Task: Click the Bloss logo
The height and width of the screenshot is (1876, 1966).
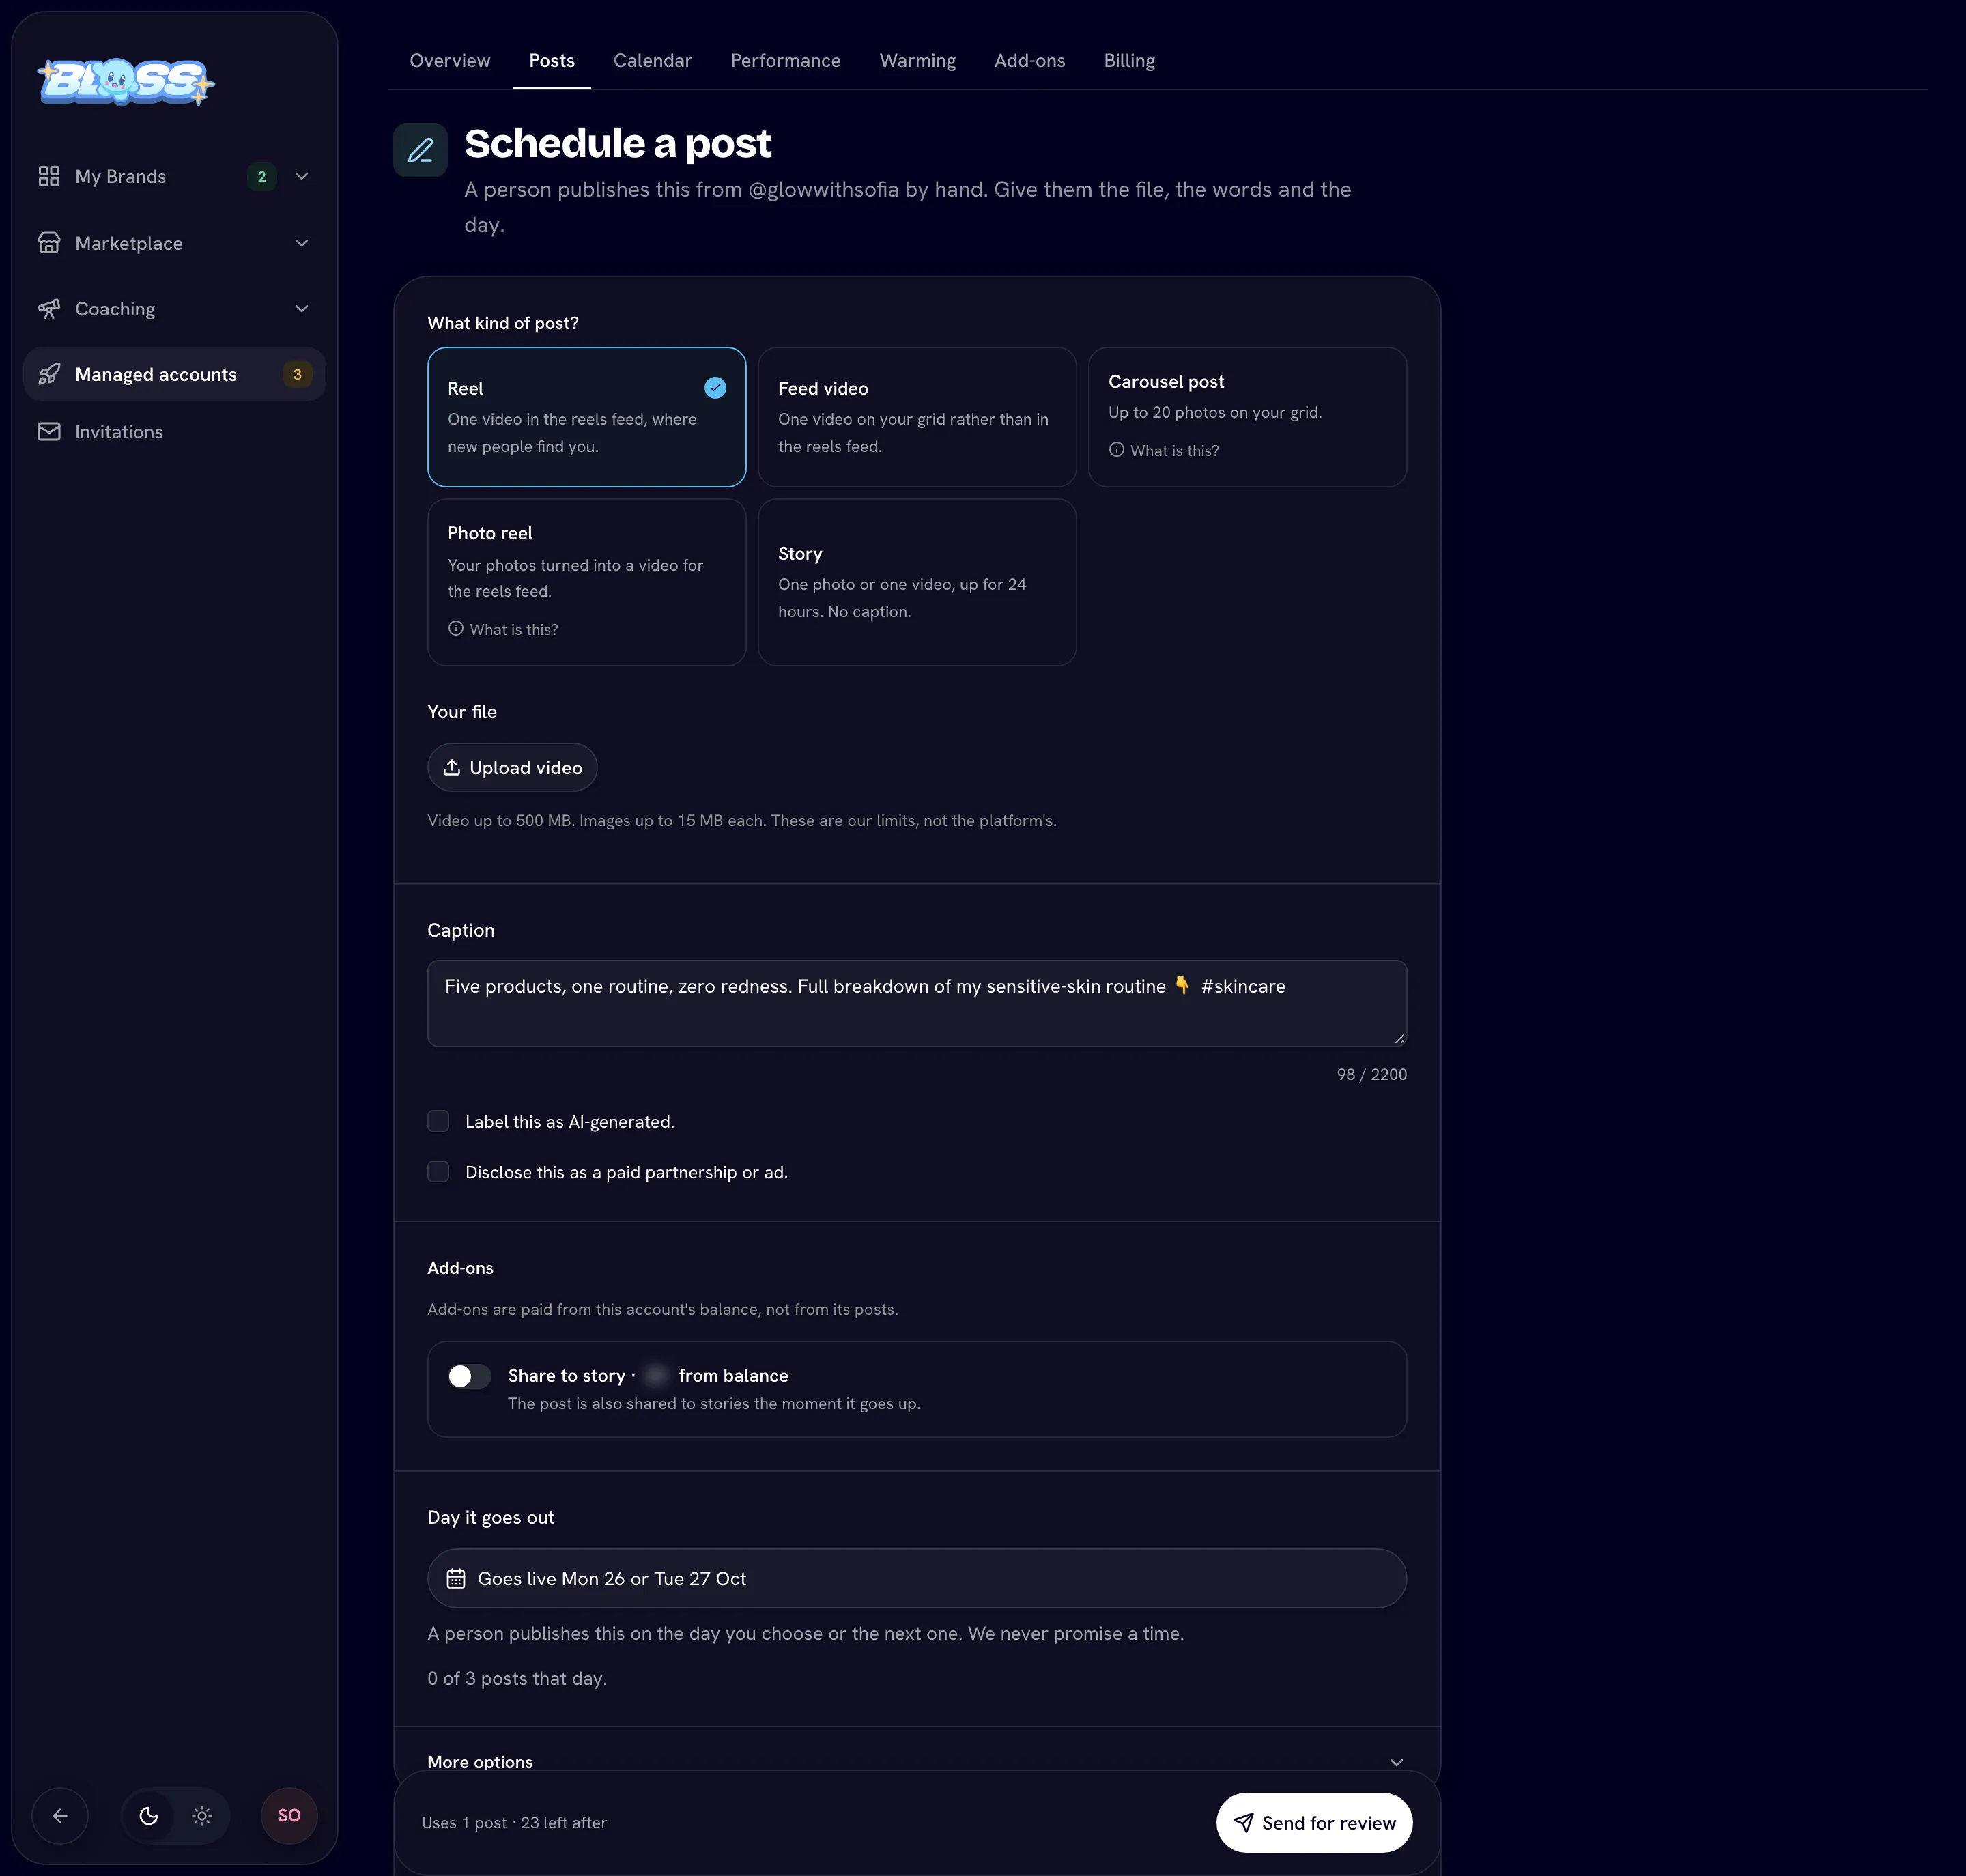Action: pos(126,82)
